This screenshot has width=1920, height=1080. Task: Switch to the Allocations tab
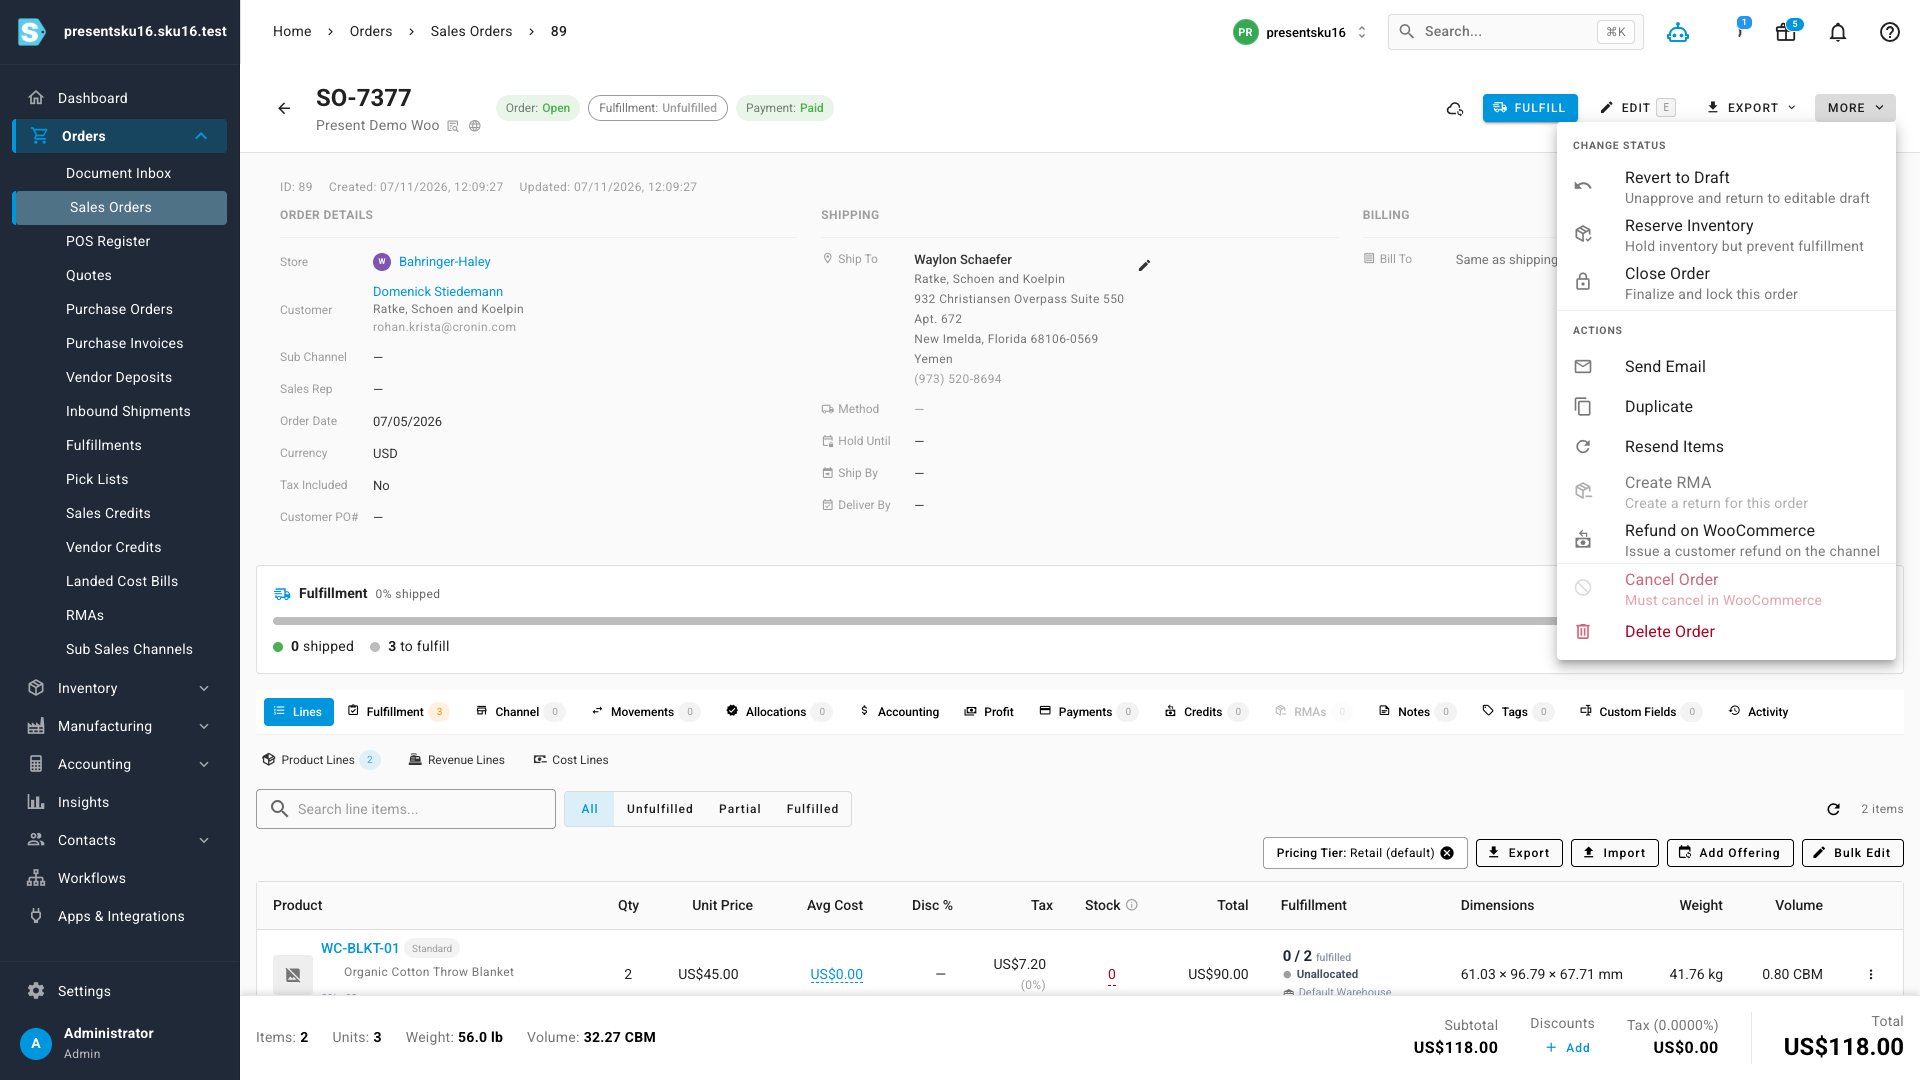(778, 712)
